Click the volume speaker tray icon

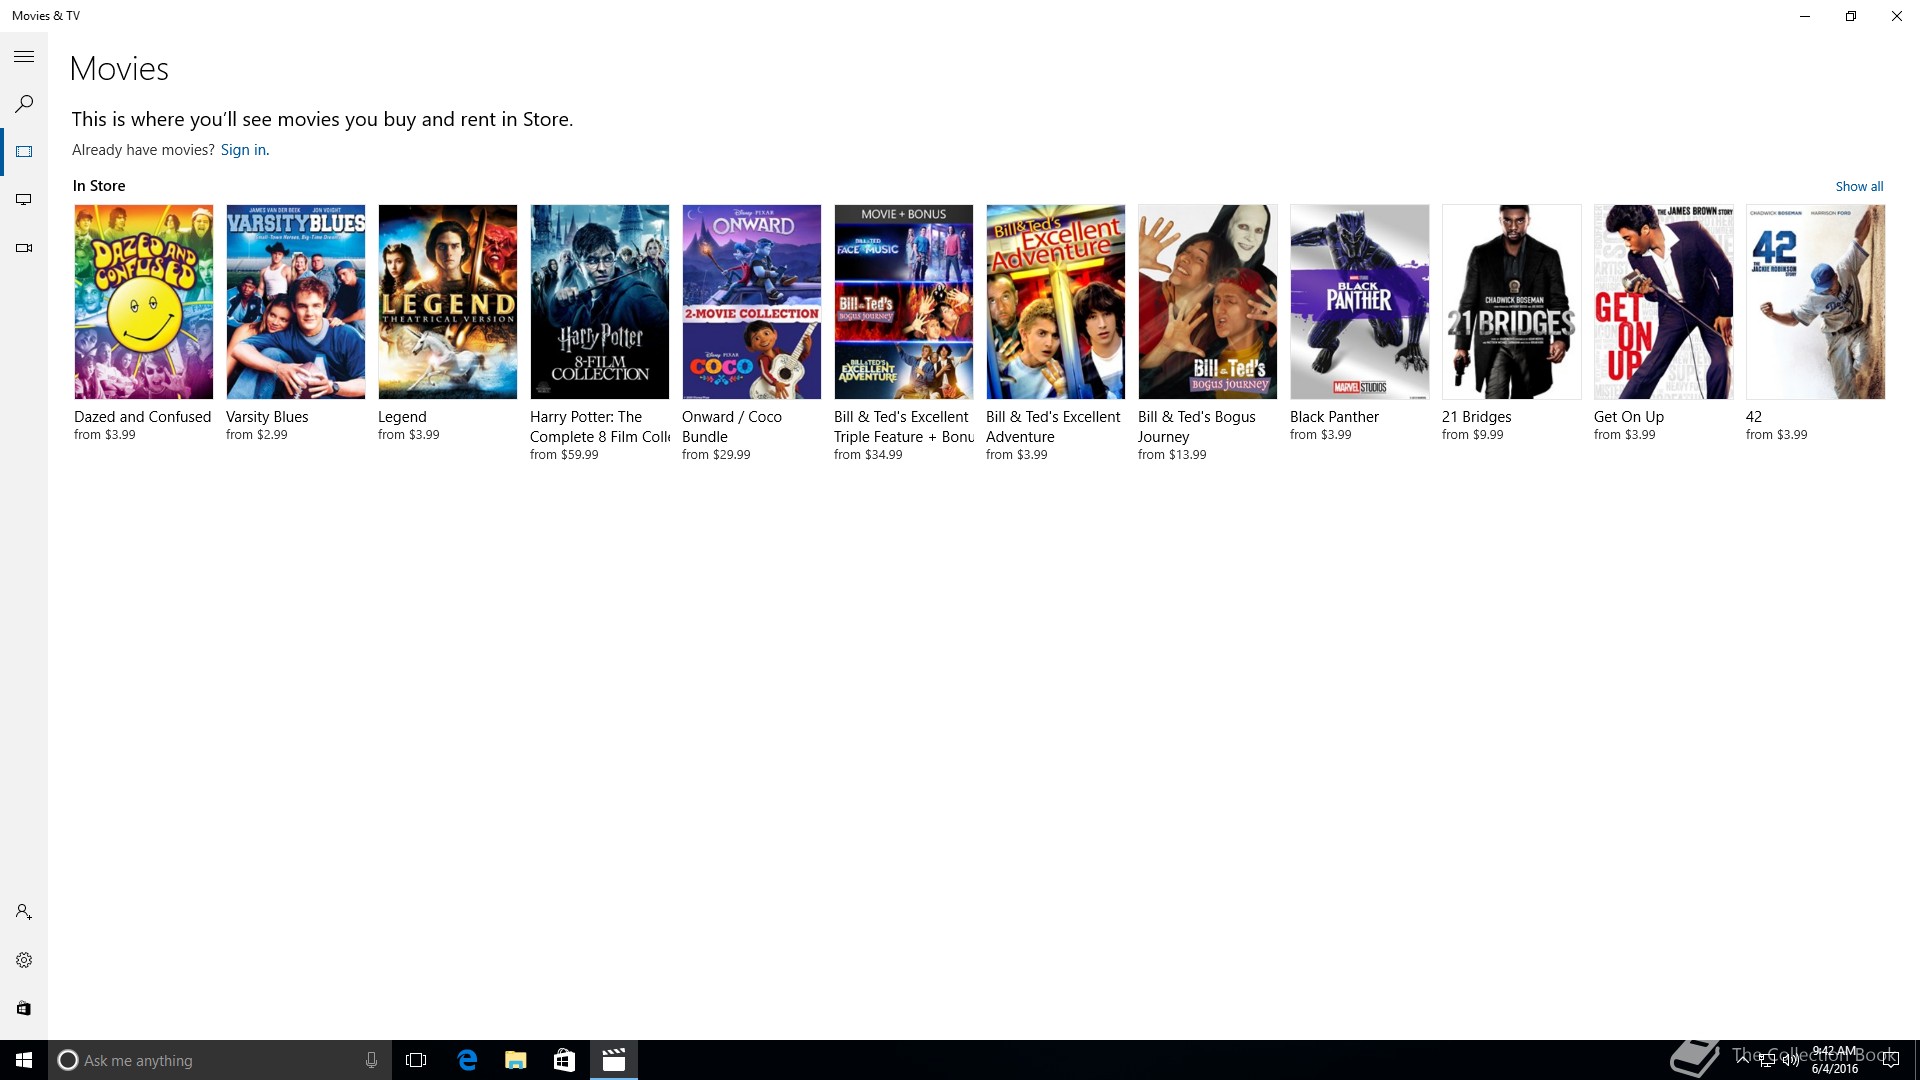pos(1791,1060)
